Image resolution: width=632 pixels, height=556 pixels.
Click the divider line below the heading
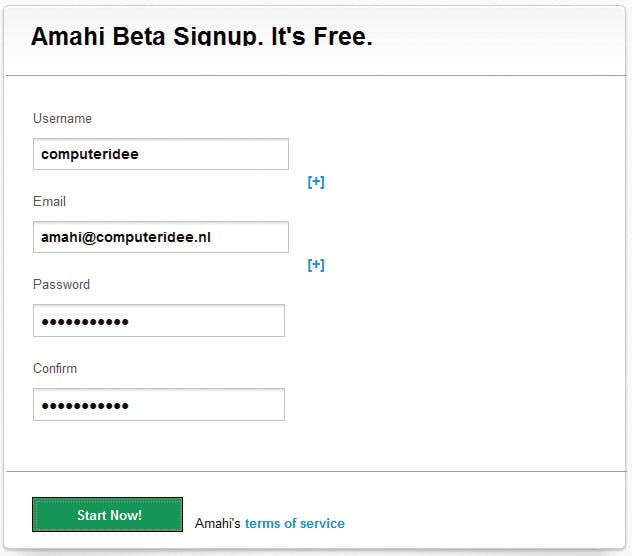(316, 75)
